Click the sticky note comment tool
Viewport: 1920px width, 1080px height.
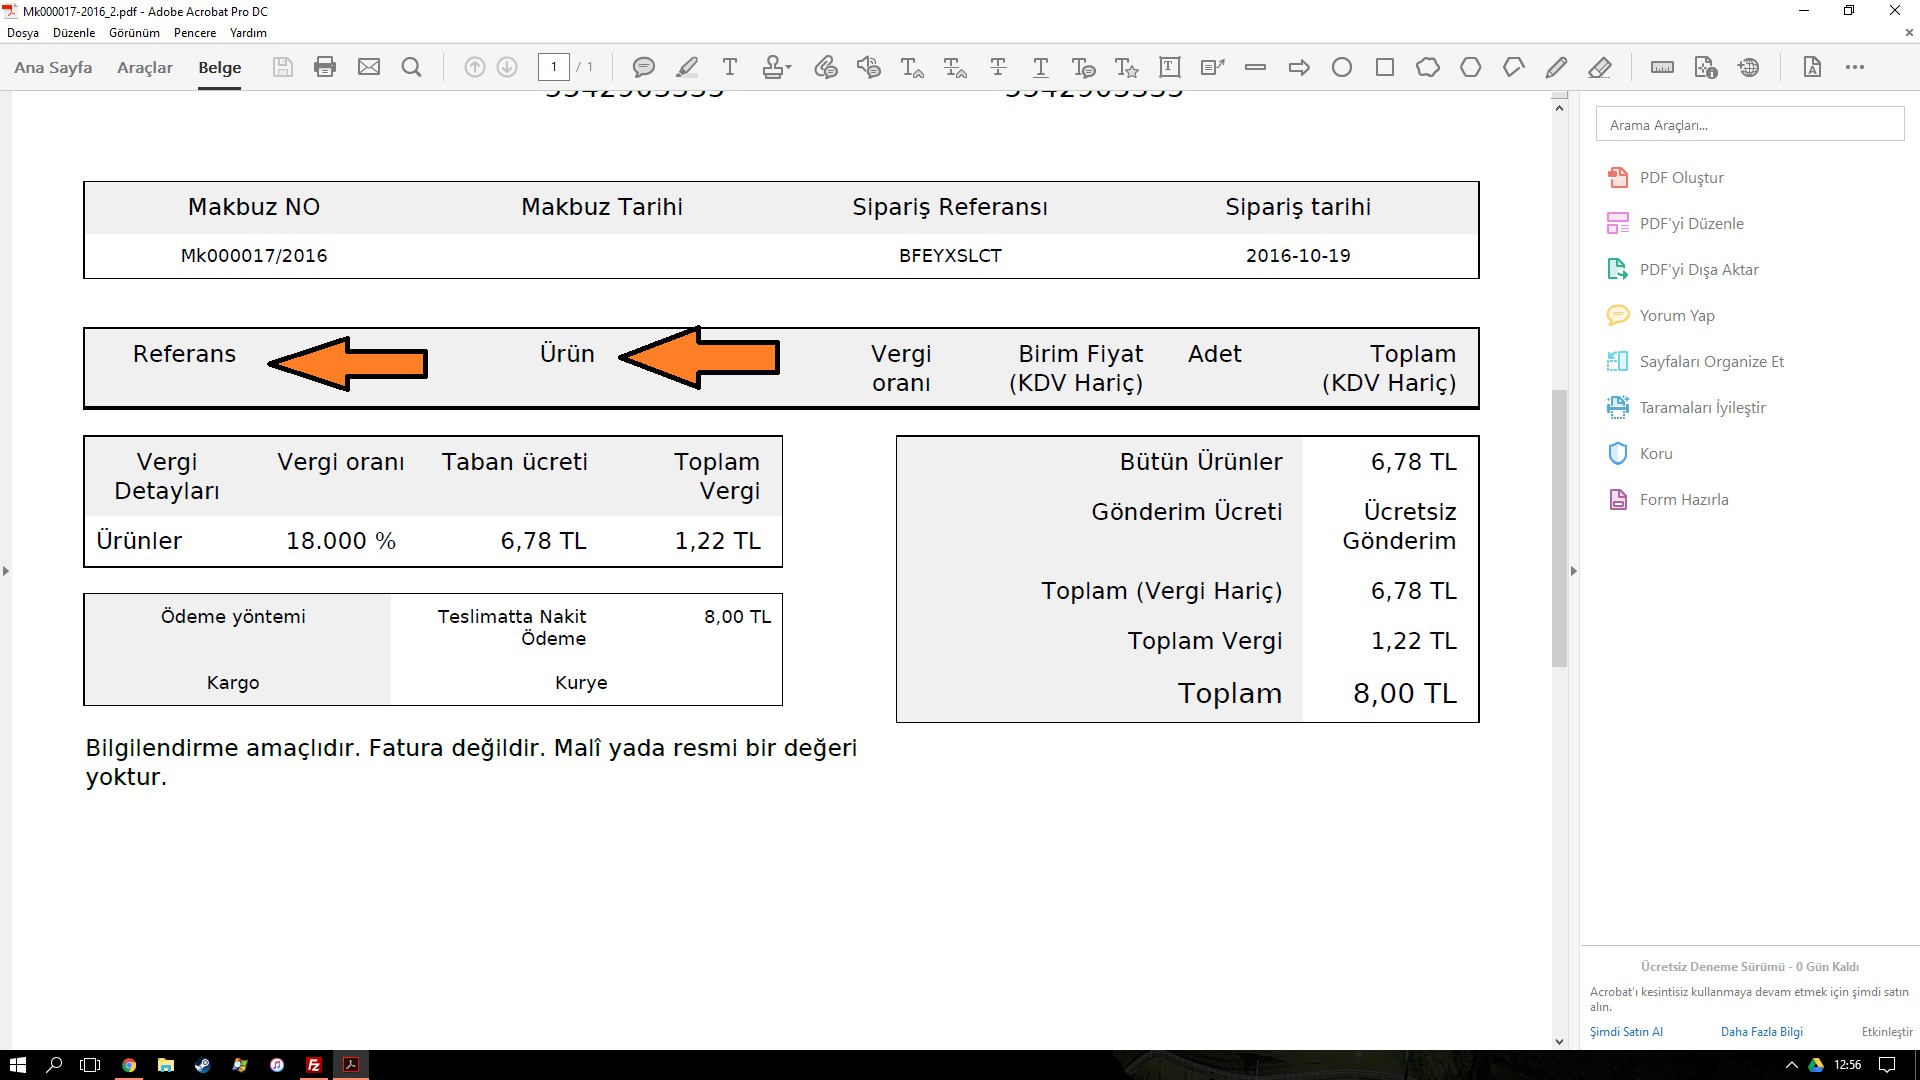[x=643, y=67]
